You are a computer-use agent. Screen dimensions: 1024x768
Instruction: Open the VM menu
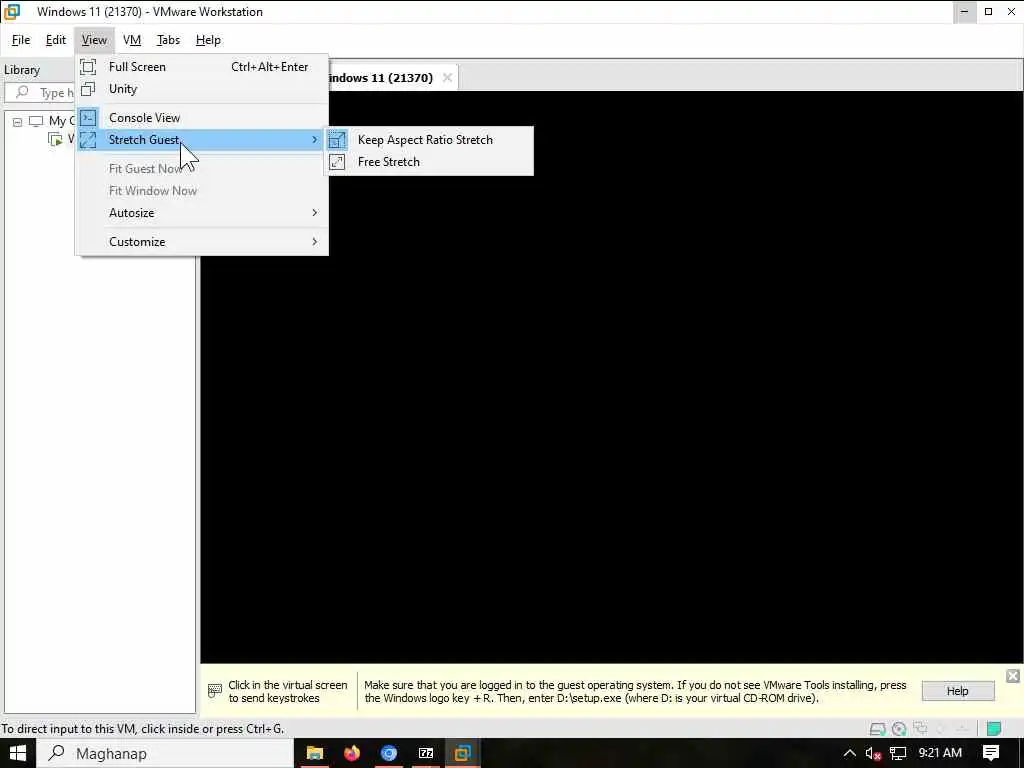click(132, 40)
